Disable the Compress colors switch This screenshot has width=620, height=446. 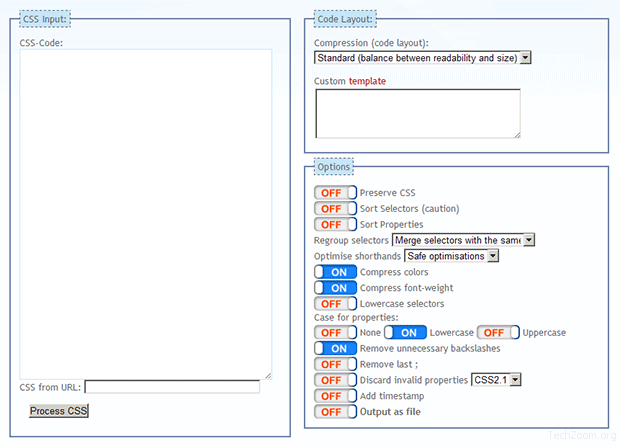(335, 272)
